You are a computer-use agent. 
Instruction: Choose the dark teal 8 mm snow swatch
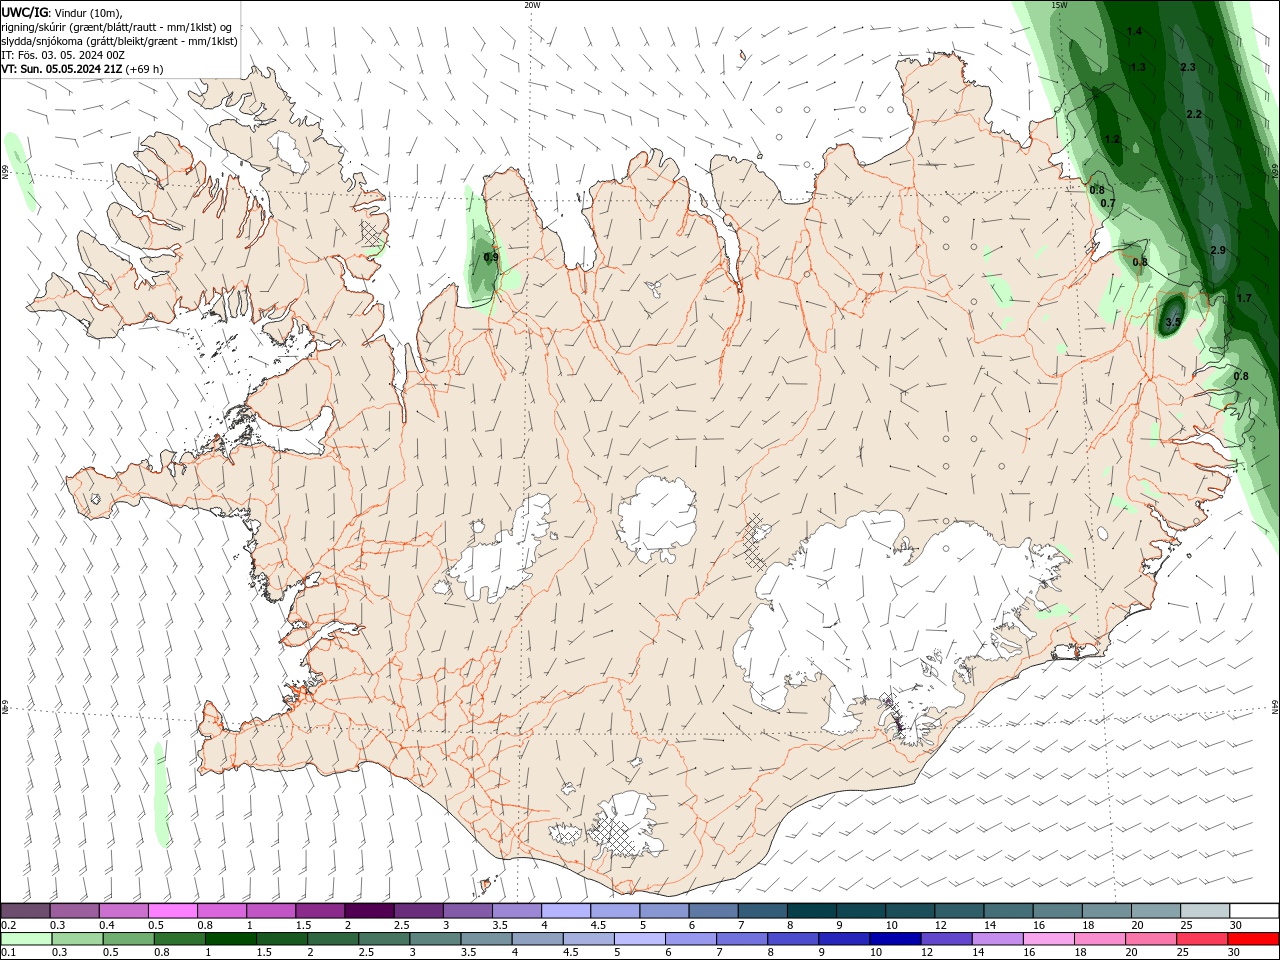point(812,911)
